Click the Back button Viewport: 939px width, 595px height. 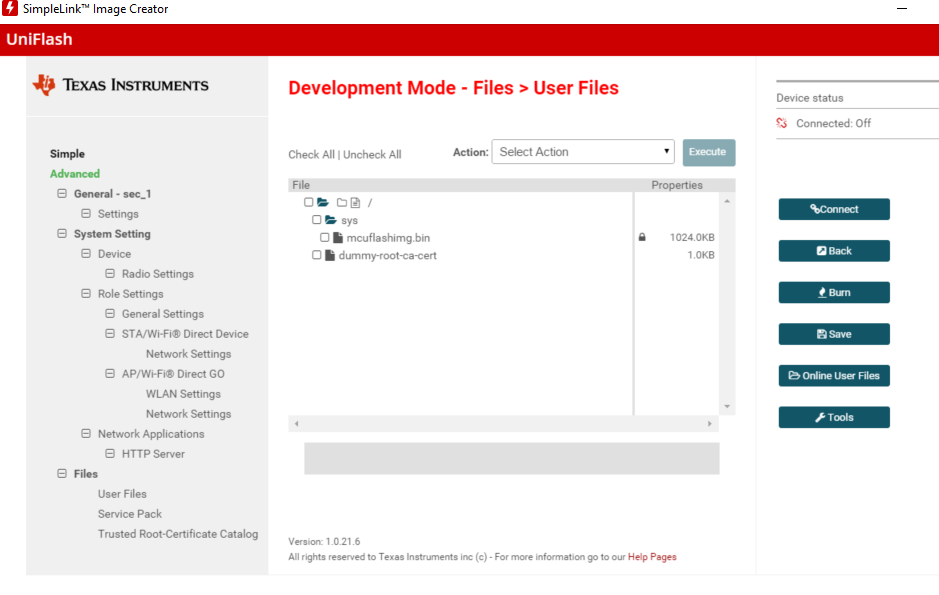834,251
